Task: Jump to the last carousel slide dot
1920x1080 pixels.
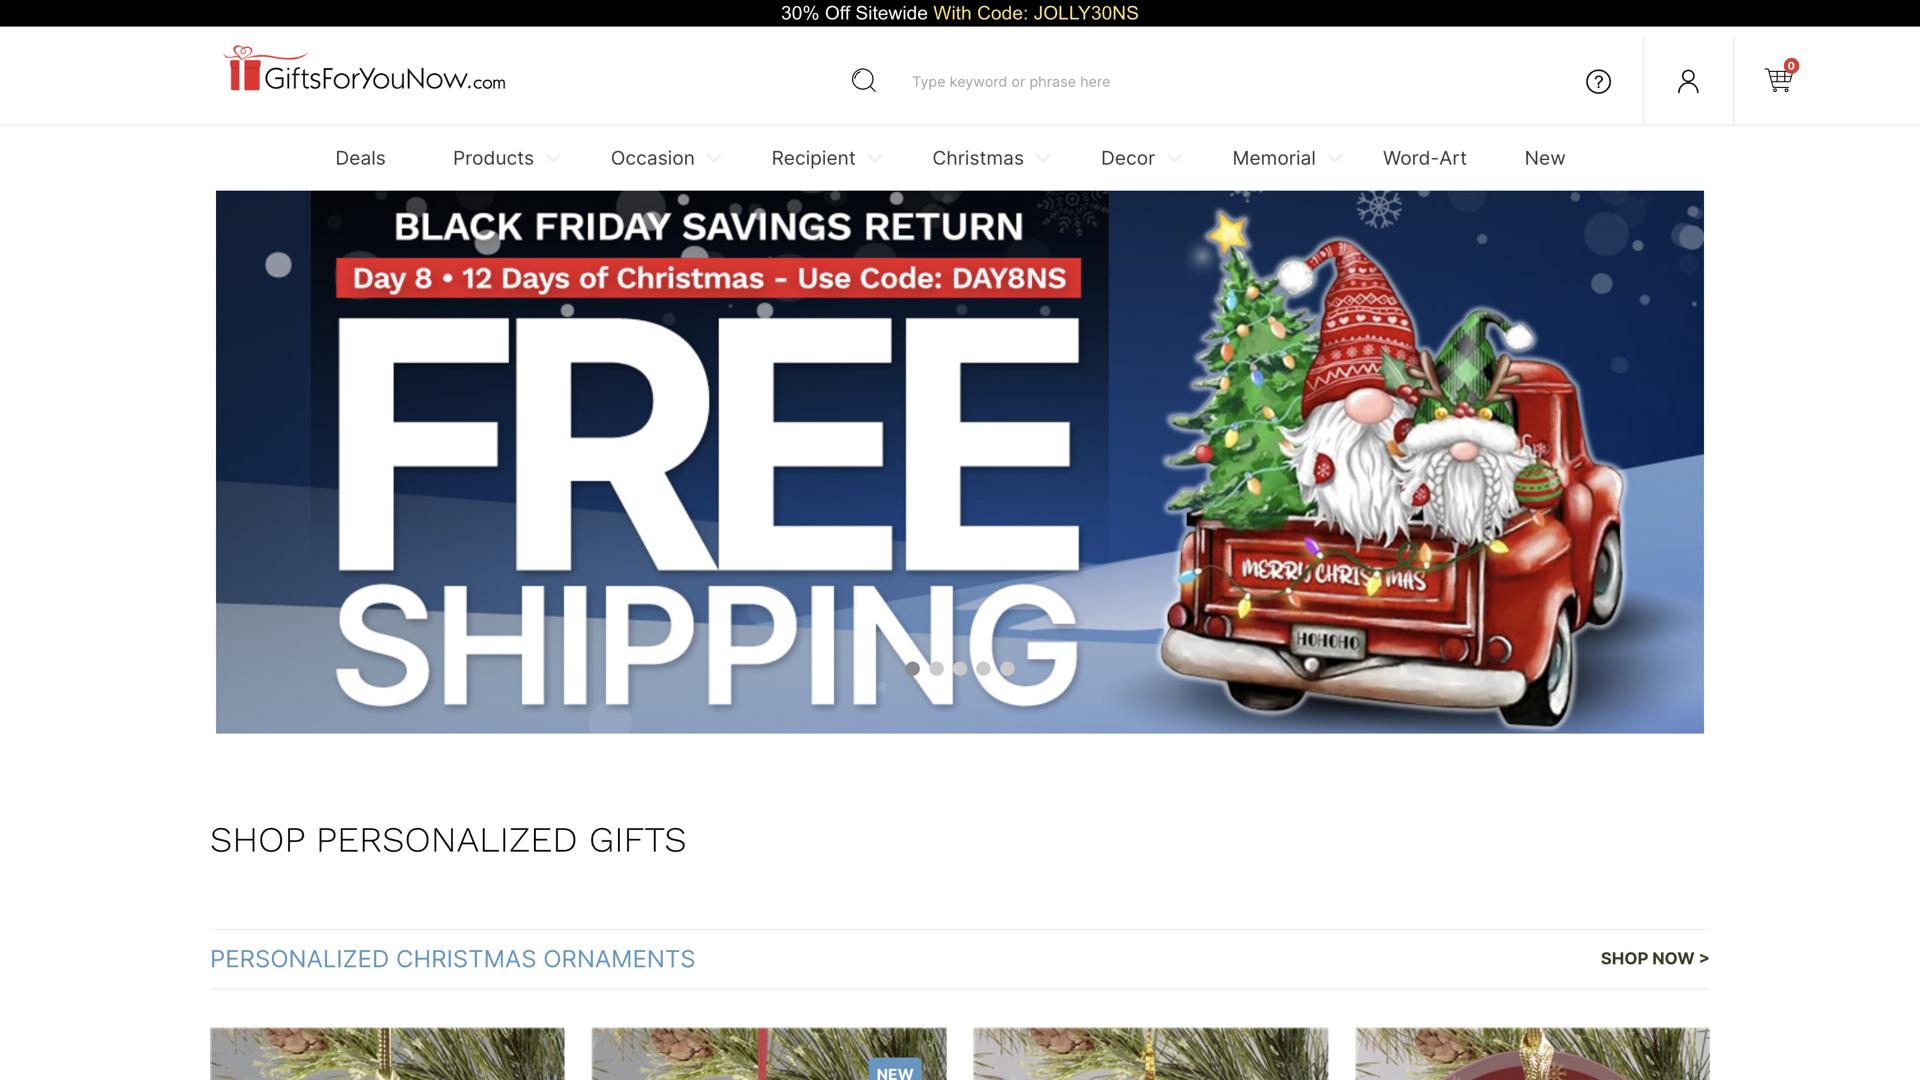Action: click(x=1007, y=669)
